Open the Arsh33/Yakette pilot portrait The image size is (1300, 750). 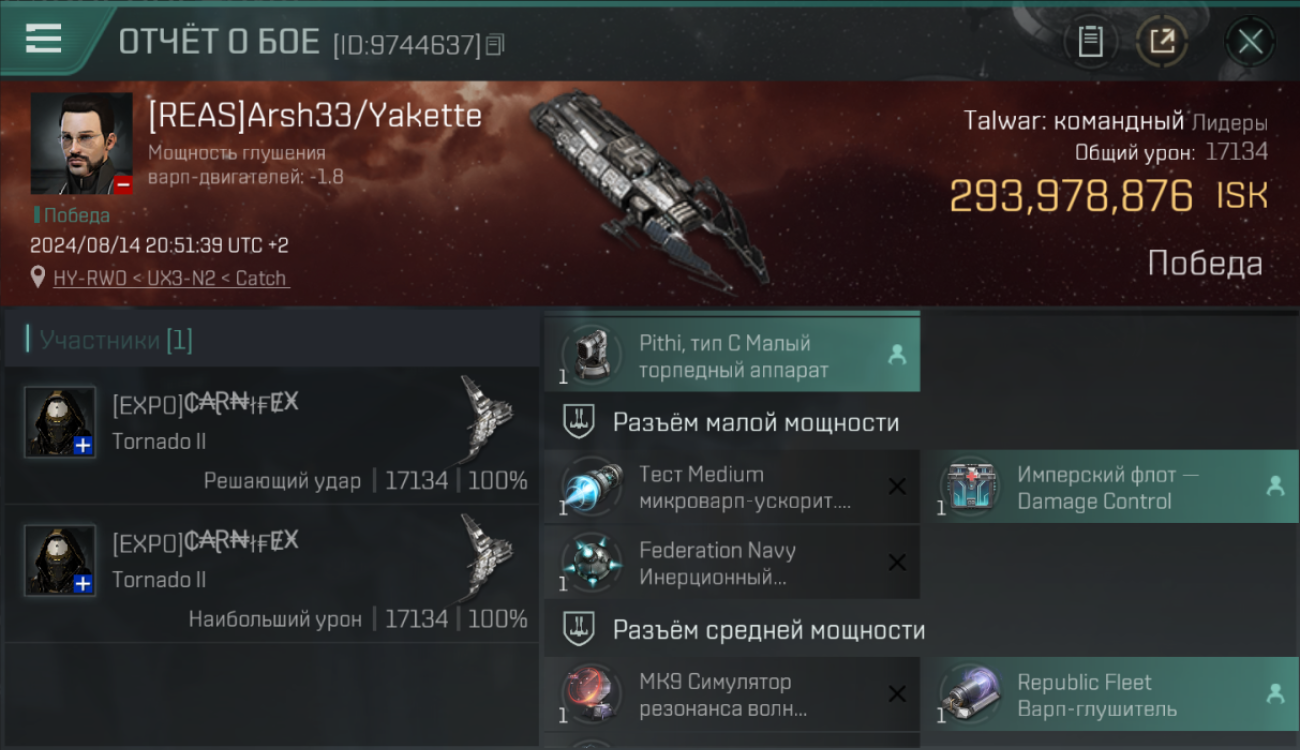(81, 144)
